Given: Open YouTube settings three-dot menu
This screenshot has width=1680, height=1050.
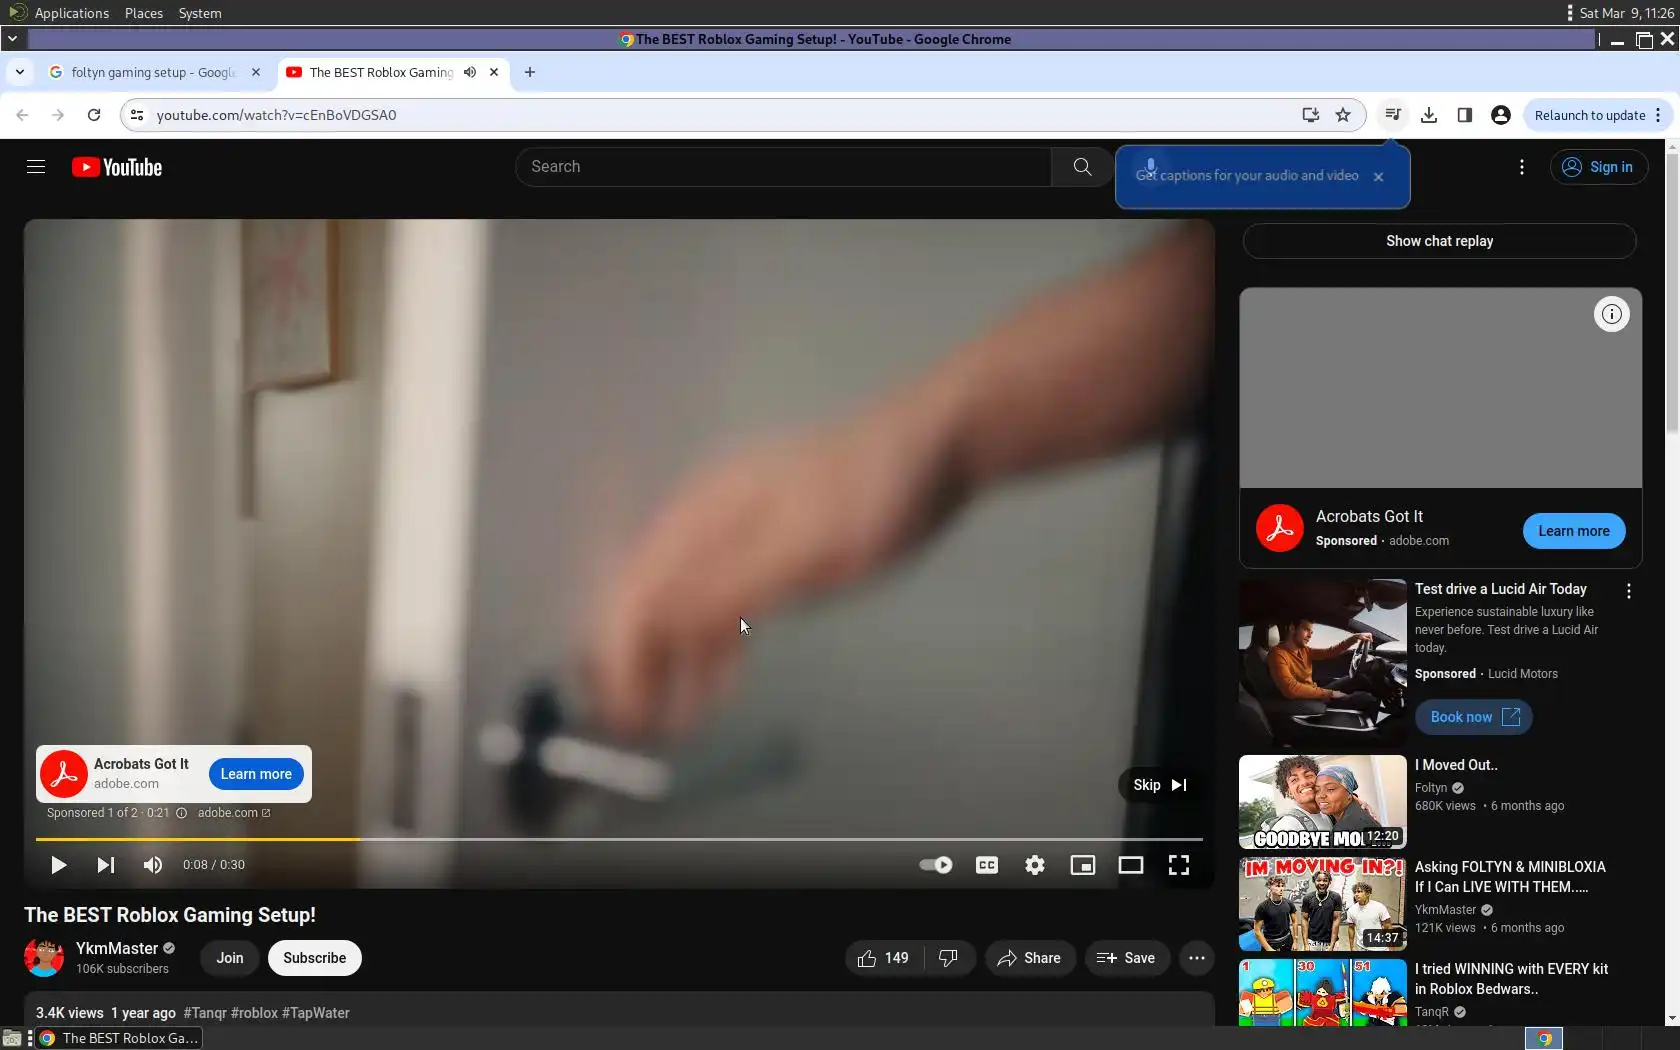Looking at the screenshot, I should [x=1522, y=167].
